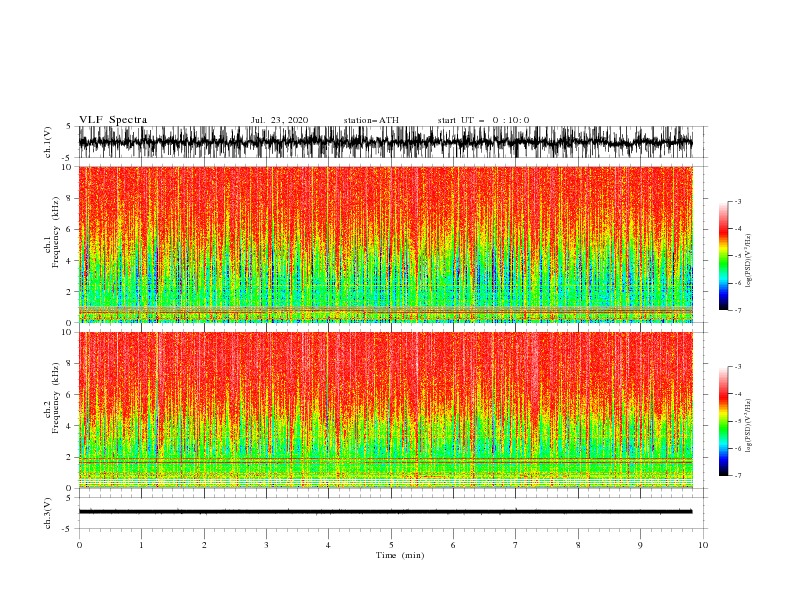Viewport: 792px width, 612px height.
Task: Click the 4 kHz tick of ch.2 spectrogram
Action: [x=70, y=426]
